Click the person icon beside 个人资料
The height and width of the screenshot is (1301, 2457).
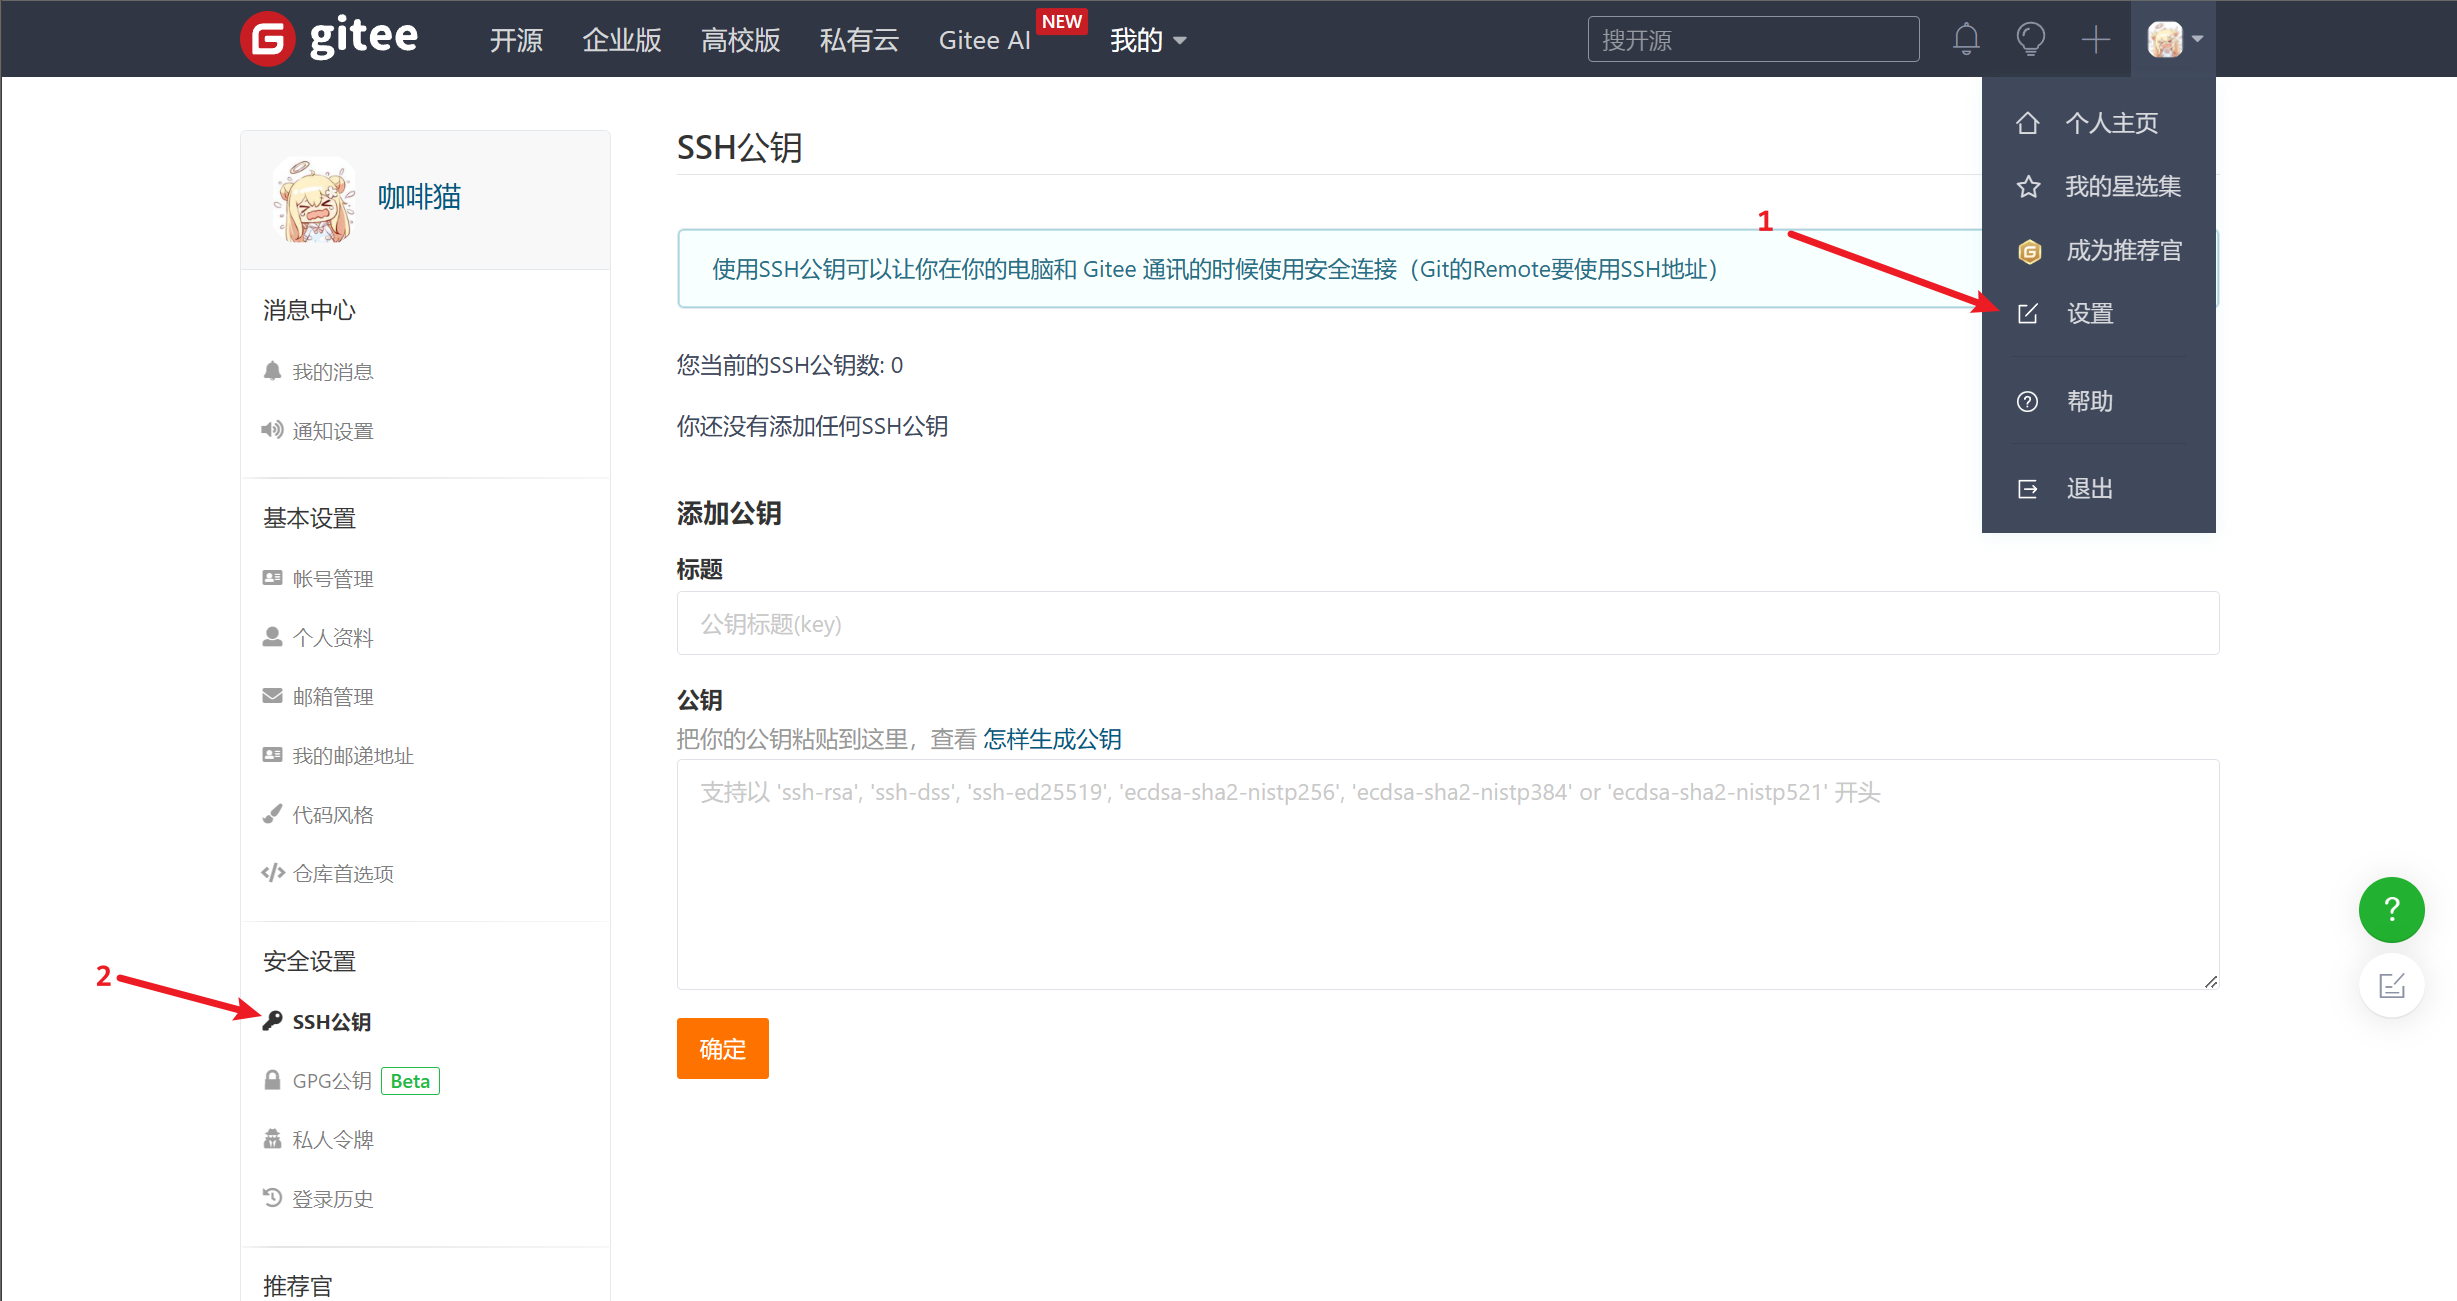coord(272,636)
